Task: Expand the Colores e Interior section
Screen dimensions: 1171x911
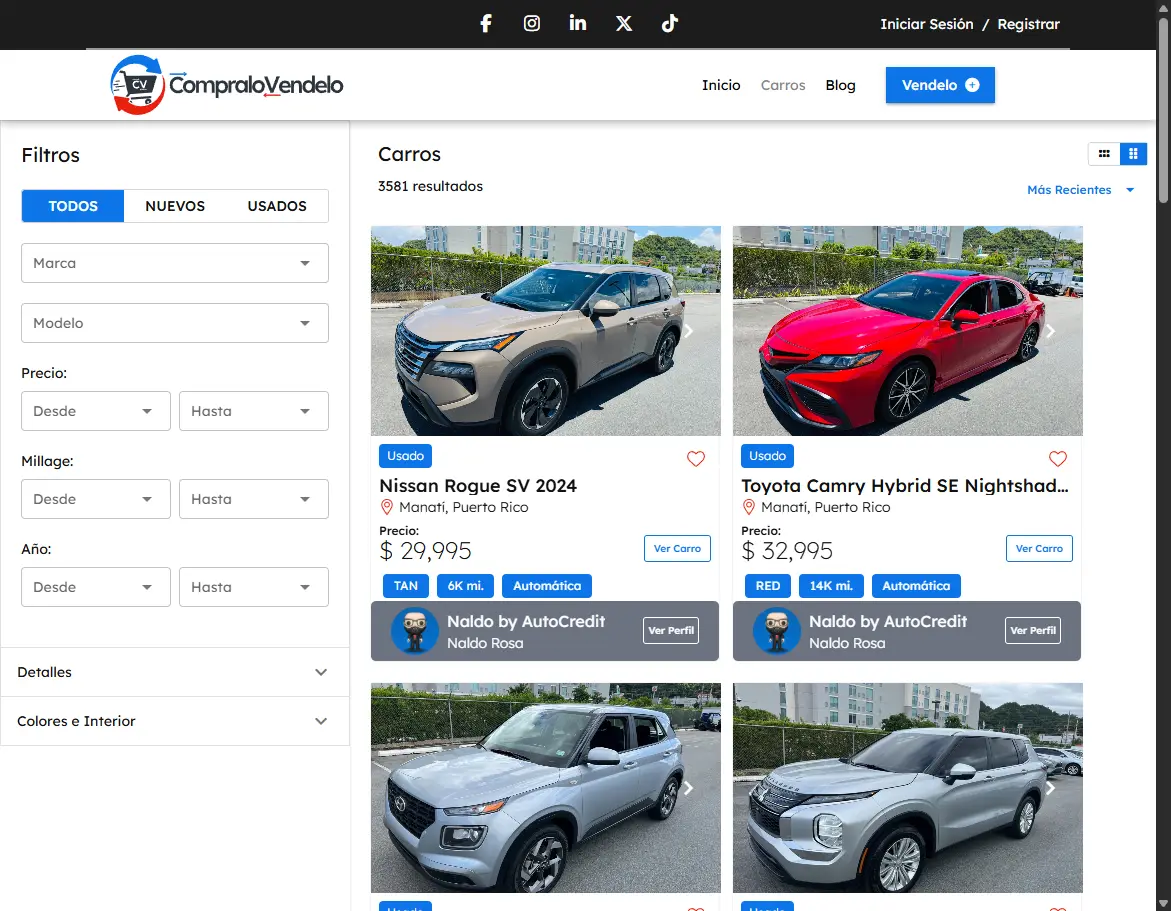Action: [175, 721]
